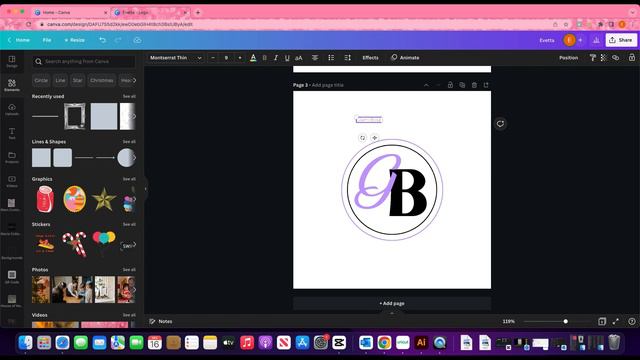Change the text alignment
The height and width of the screenshot is (360, 640).
[315, 58]
